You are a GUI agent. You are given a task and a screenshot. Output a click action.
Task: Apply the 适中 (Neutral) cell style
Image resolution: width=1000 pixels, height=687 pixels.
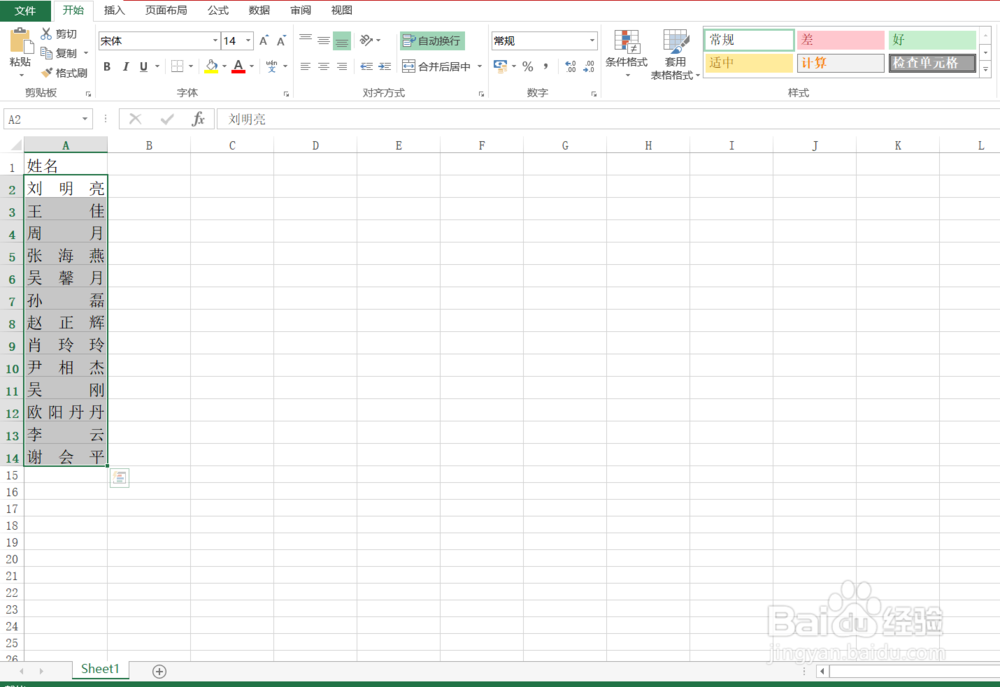click(749, 63)
